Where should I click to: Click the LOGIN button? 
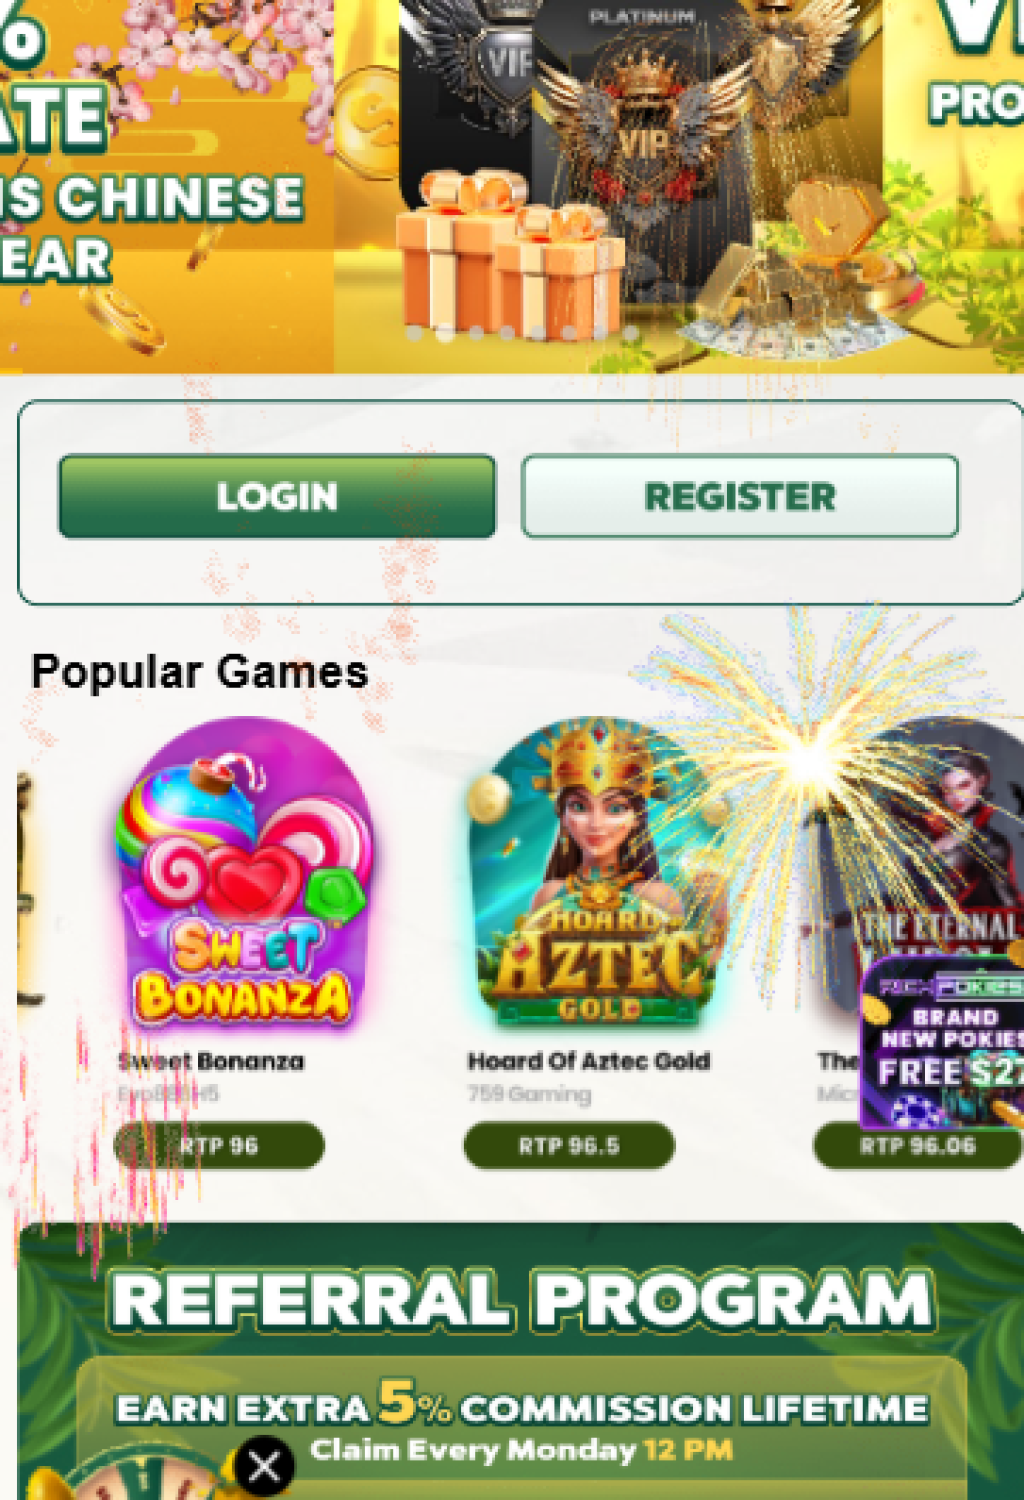[x=277, y=497]
